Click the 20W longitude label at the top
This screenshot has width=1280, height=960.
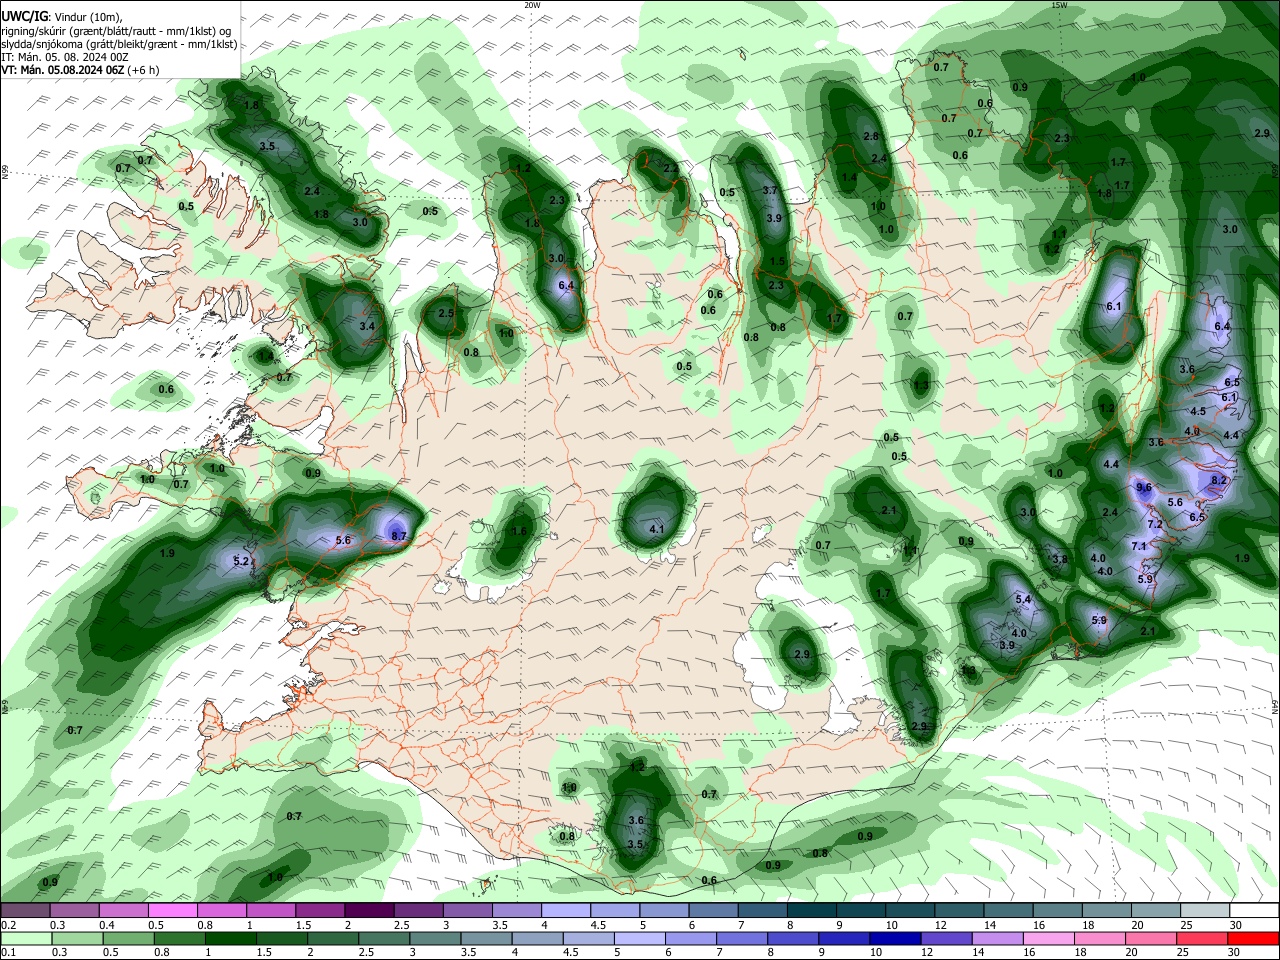pyautogui.click(x=532, y=5)
